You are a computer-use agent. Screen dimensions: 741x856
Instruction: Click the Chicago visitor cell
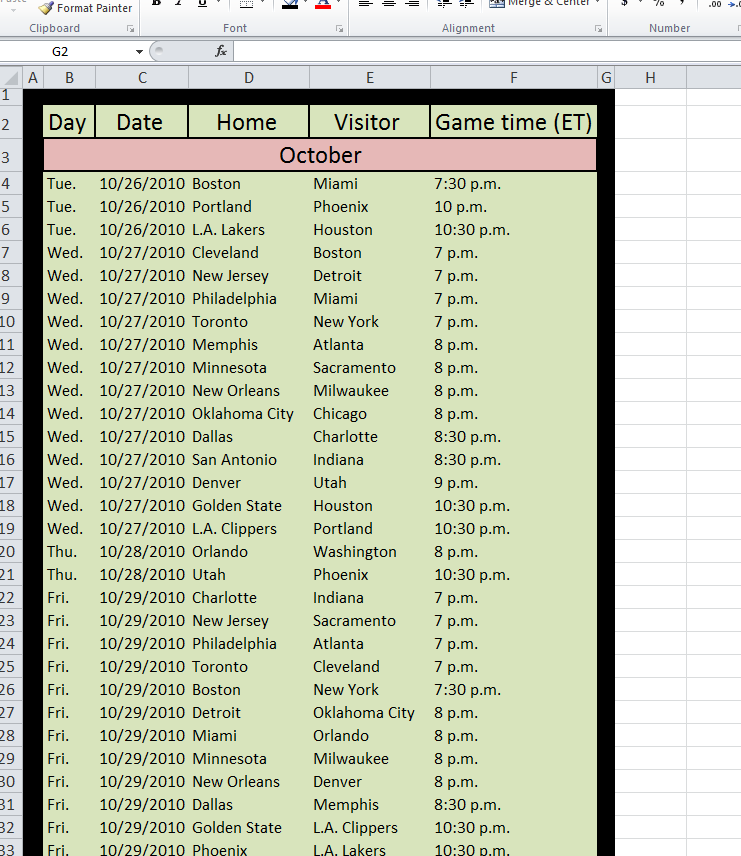[370, 414]
